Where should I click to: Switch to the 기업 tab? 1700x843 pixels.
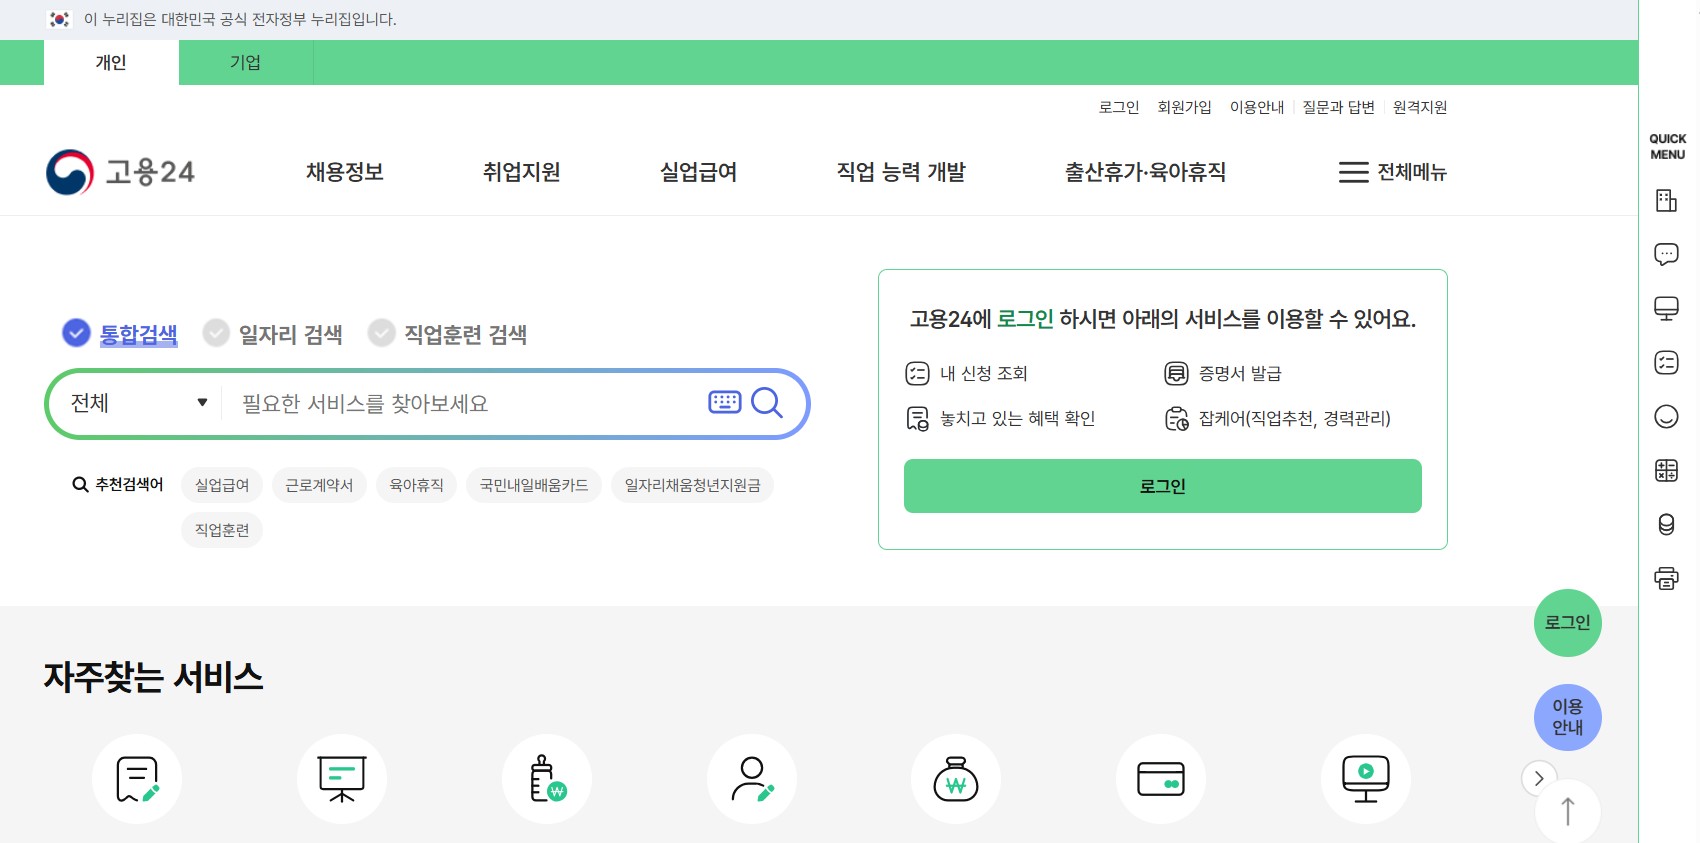click(246, 62)
